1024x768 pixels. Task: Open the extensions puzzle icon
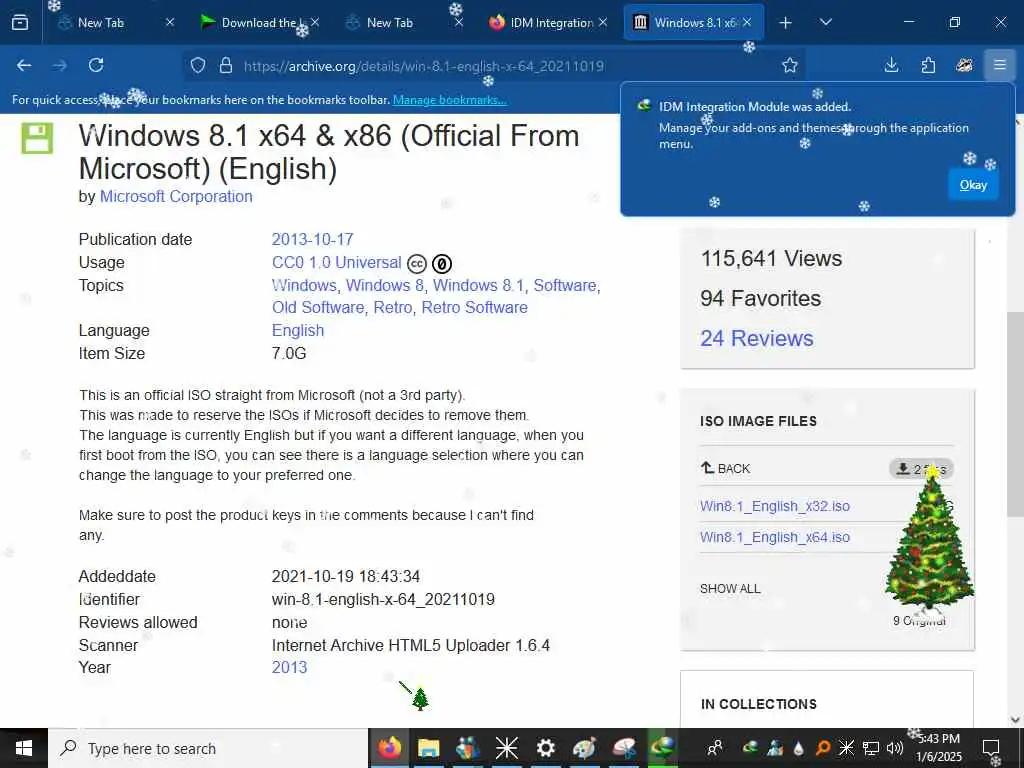[928, 65]
